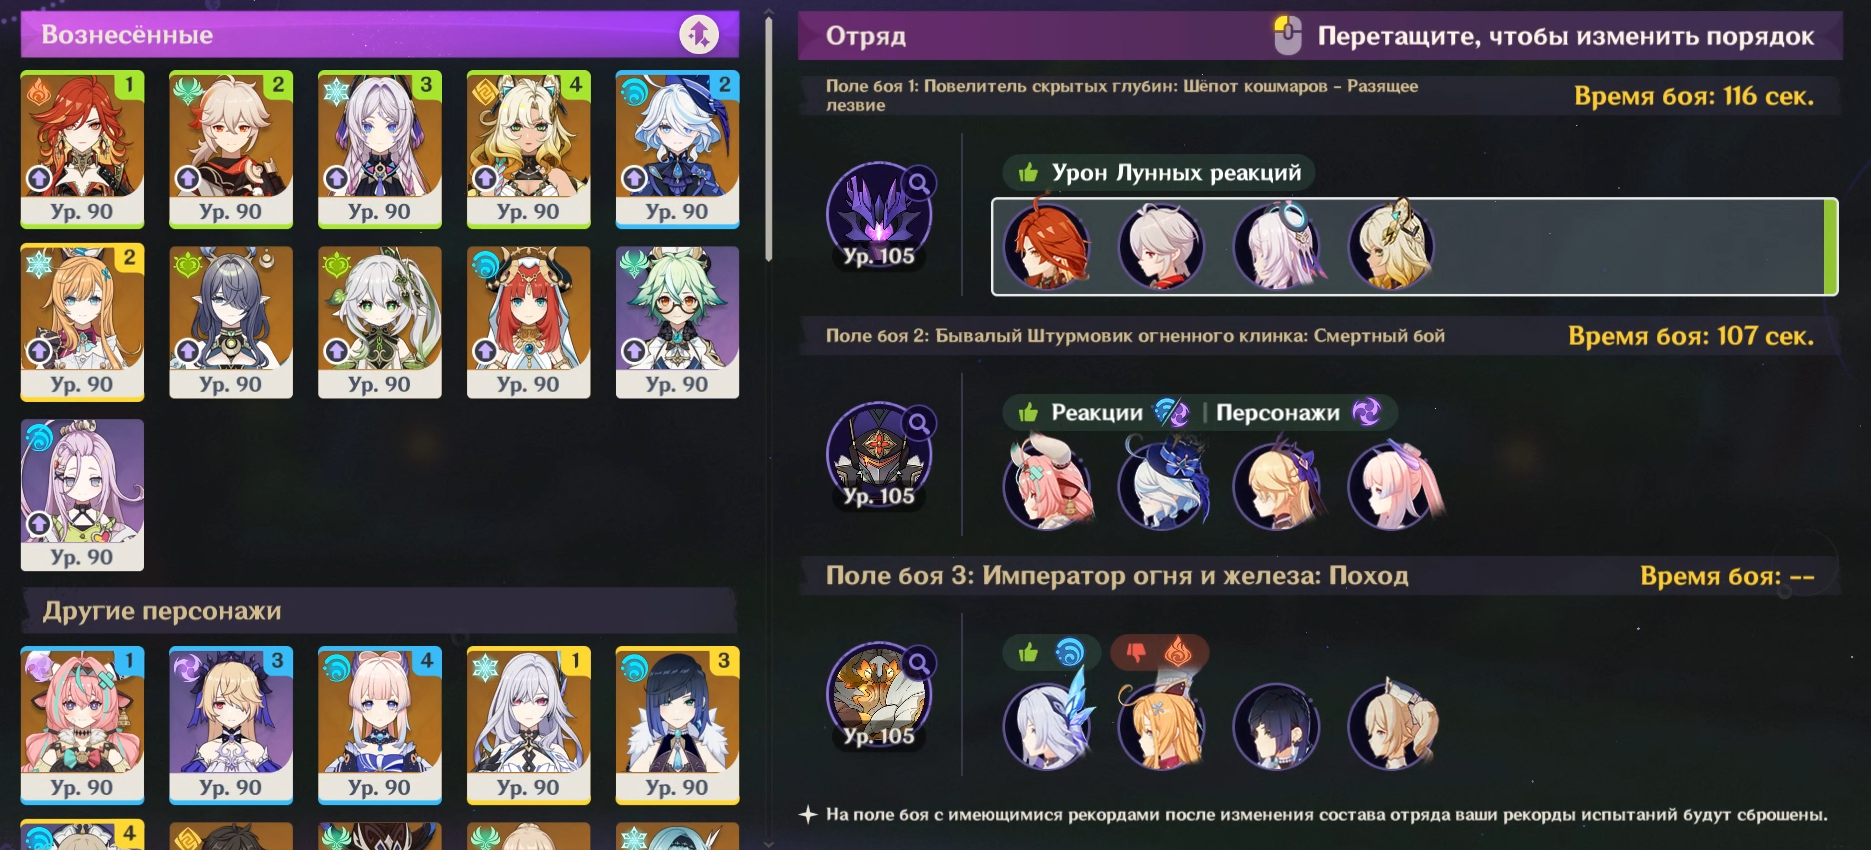This screenshot has width=1871, height=850.
Task: Click the character list vertical scrollbar
Action: pos(768,140)
